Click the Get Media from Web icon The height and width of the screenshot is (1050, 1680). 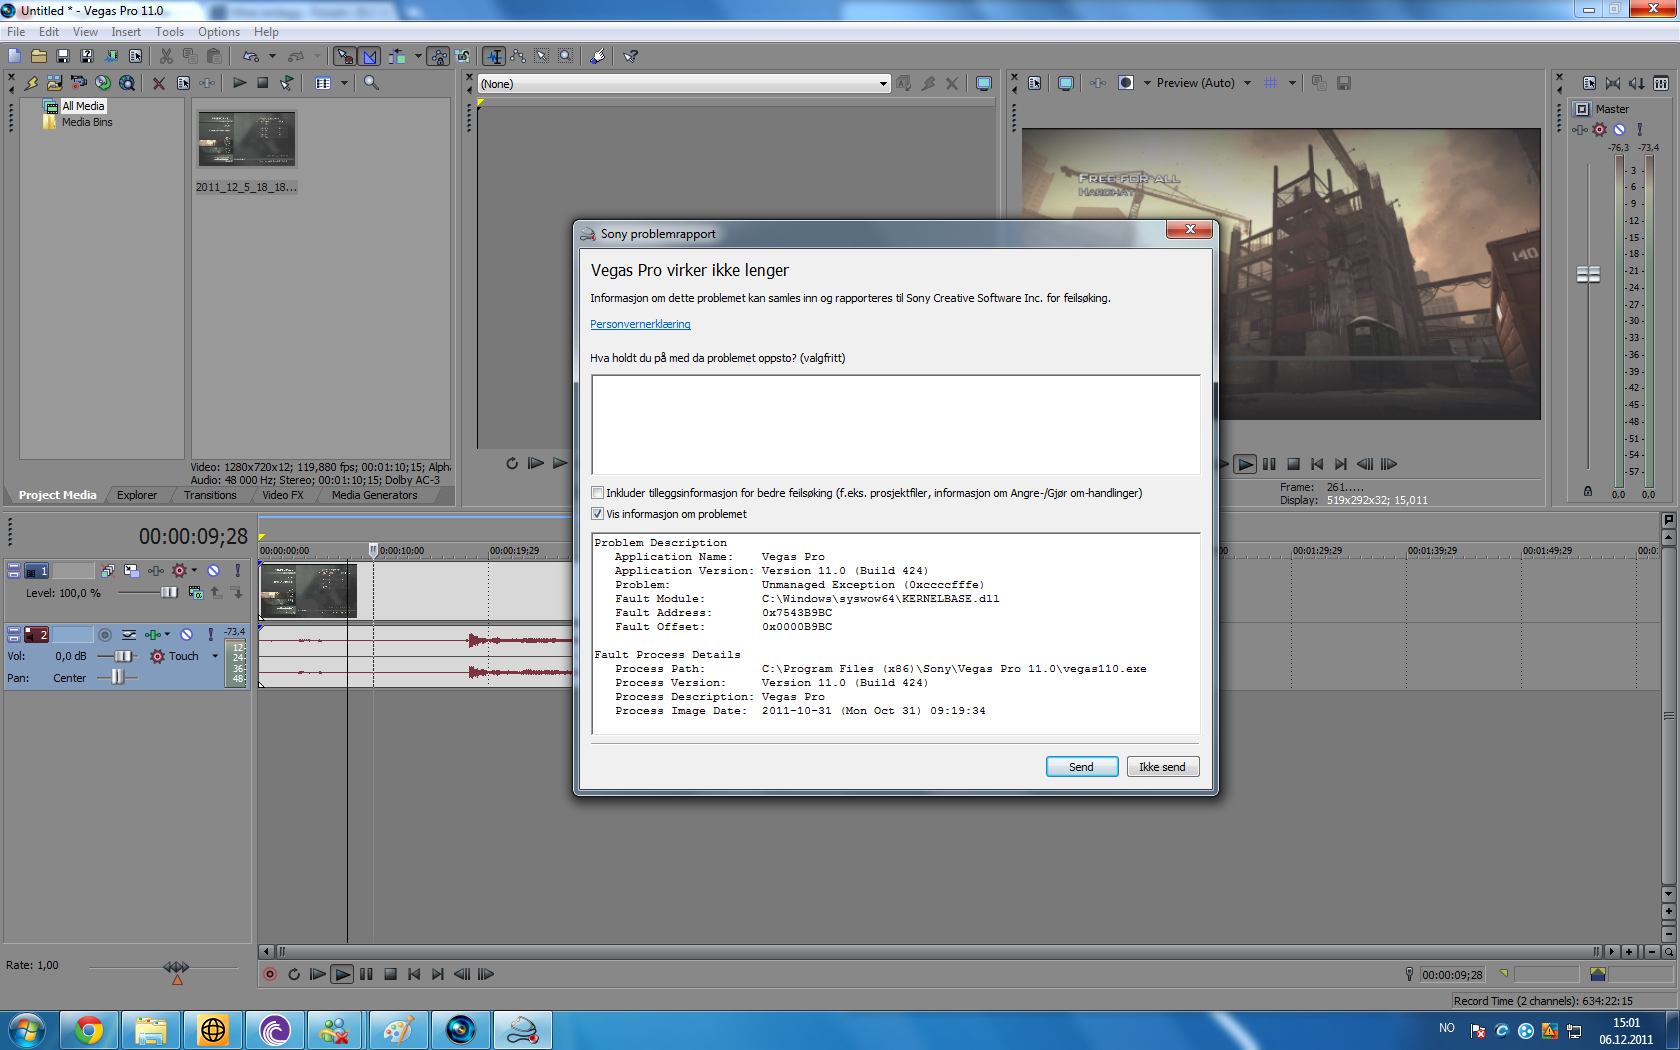(127, 83)
